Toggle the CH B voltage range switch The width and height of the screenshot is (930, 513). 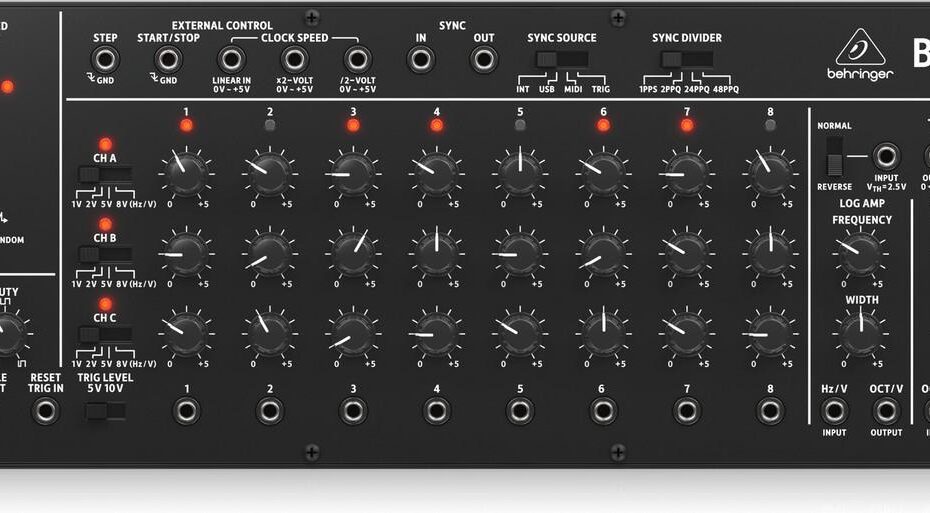click(105, 254)
